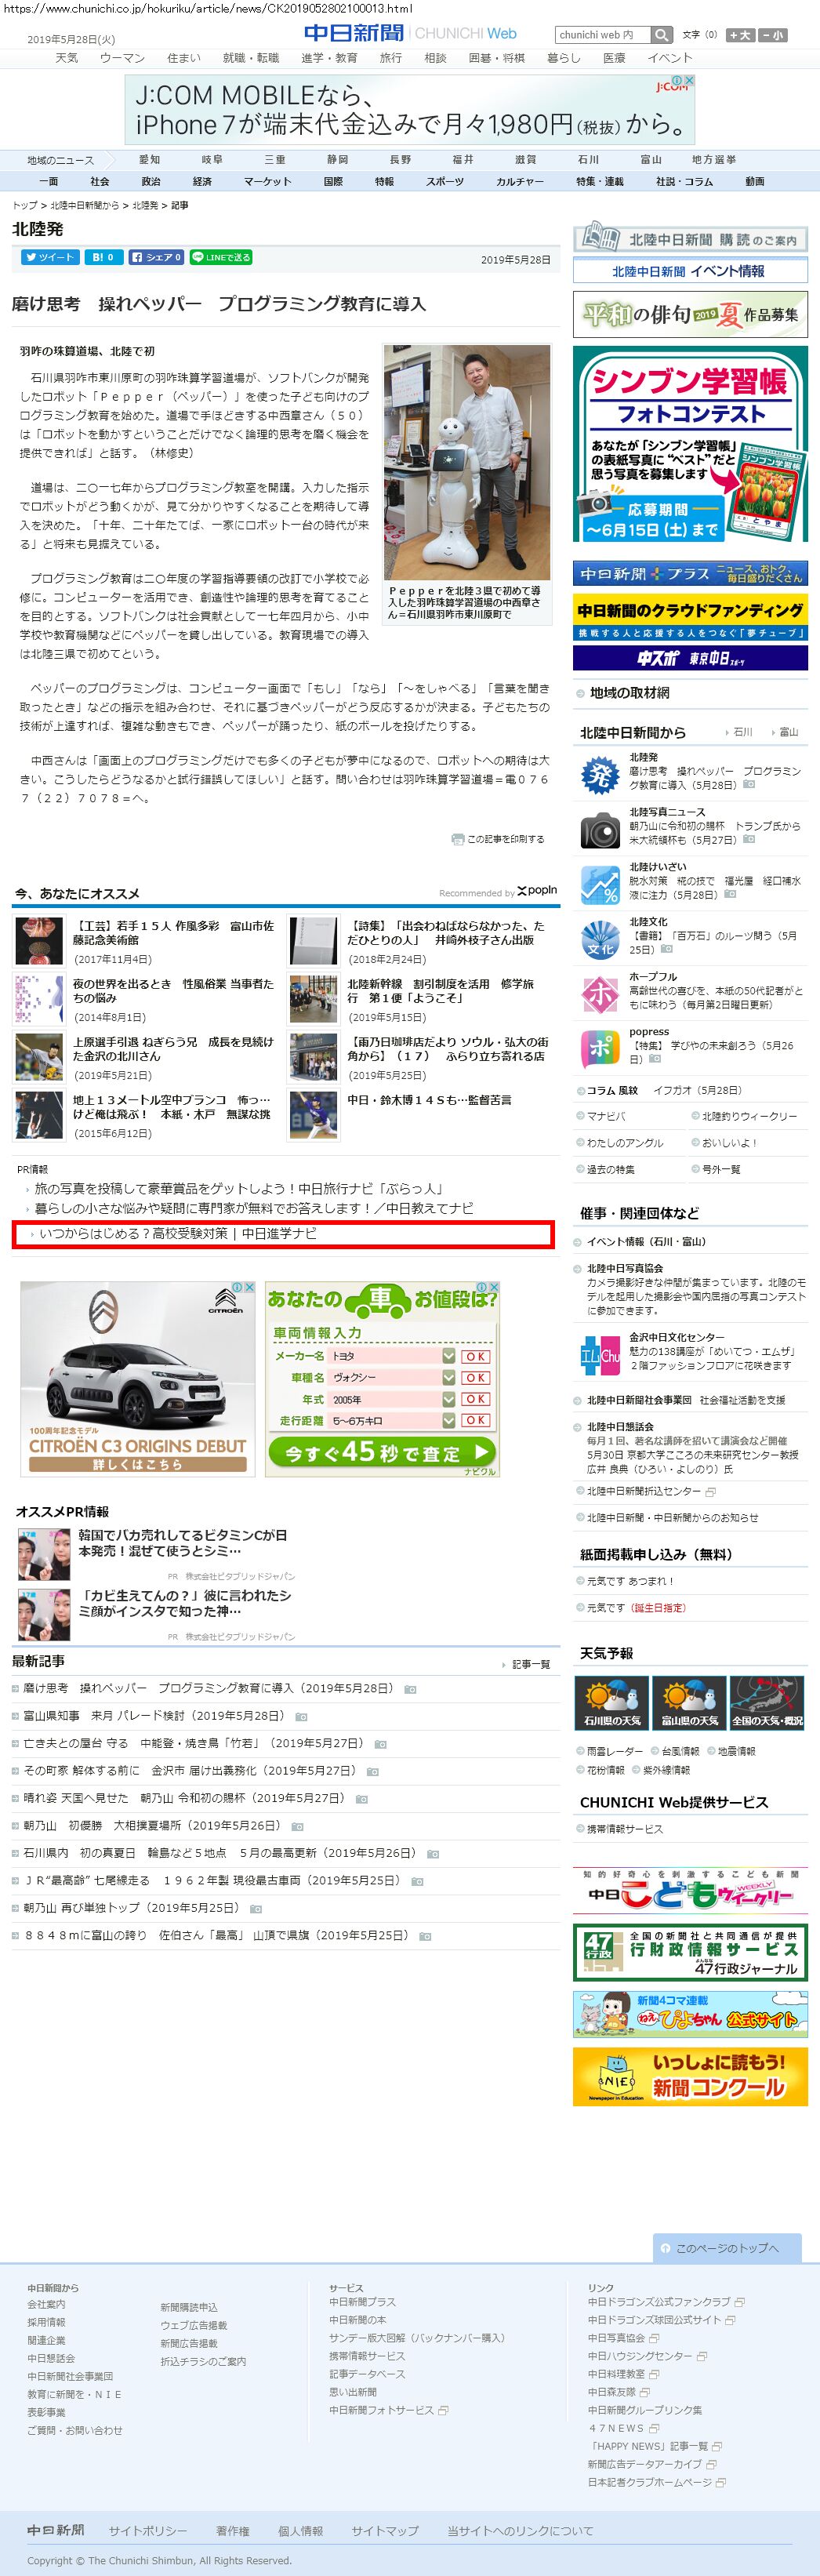Viewport: 820px width, 2576px height.
Task: Open 雨雲レーダー weather link
Action: pos(615,1751)
